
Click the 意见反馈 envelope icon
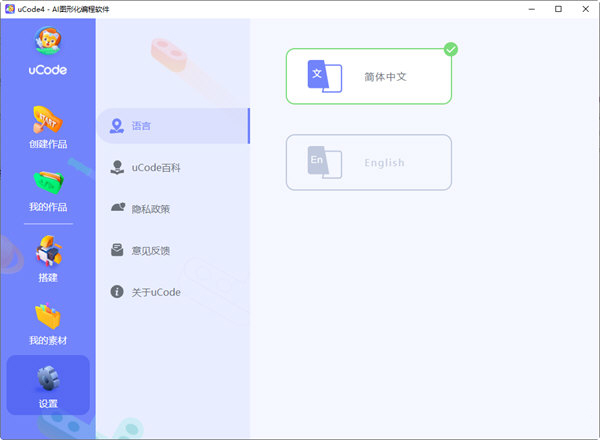click(117, 249)
